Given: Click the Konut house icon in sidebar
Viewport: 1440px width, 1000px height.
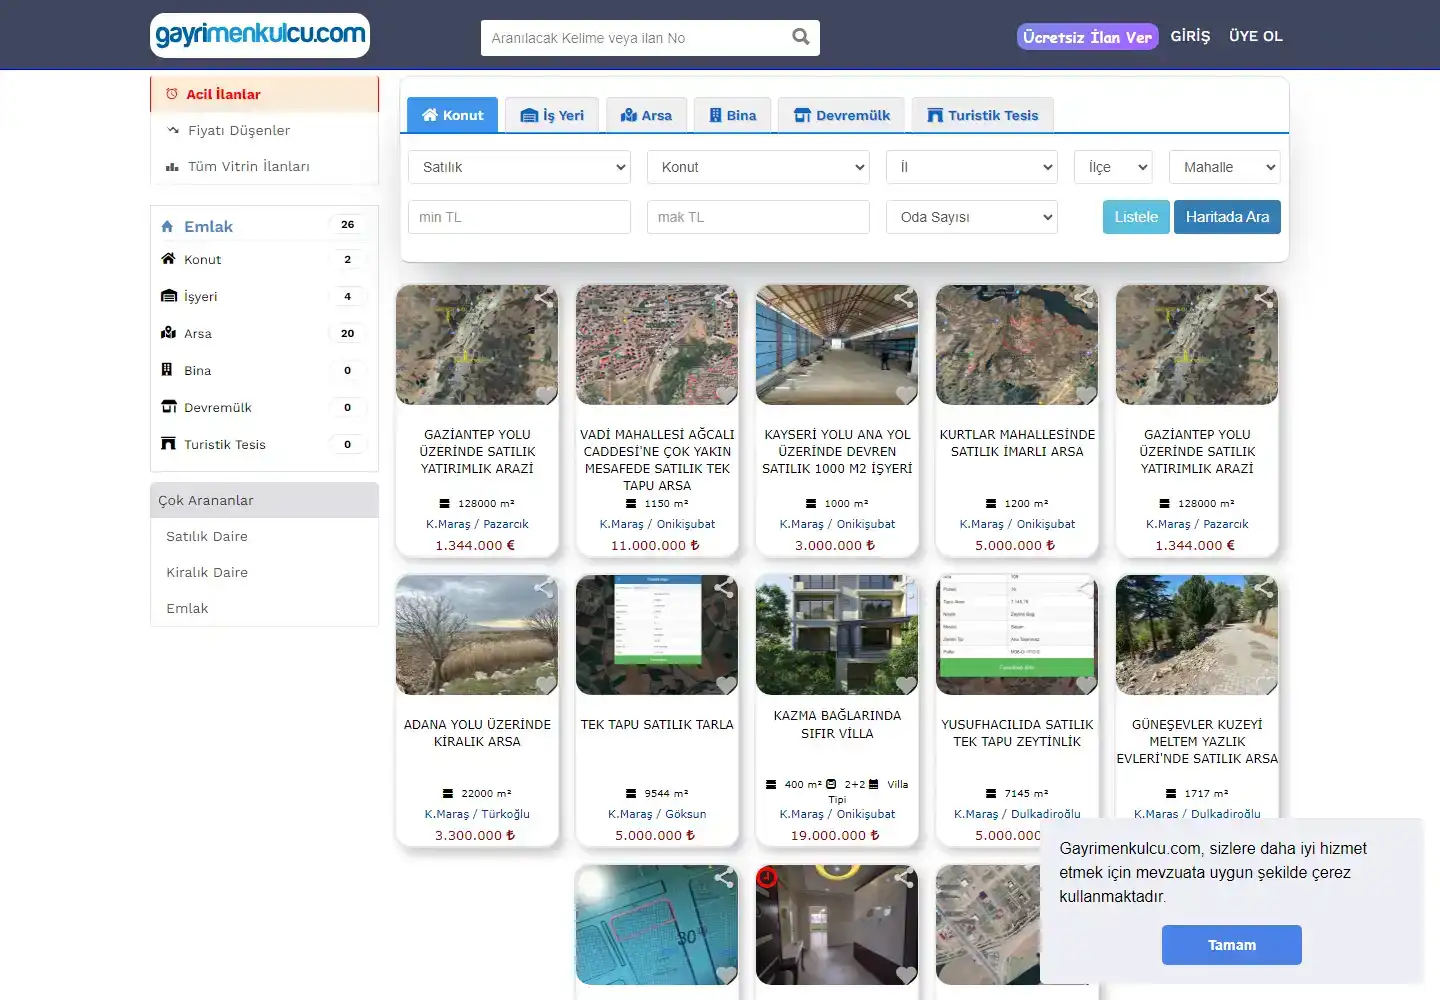Looking at the screenshot, I should click(x=168, y=258).
